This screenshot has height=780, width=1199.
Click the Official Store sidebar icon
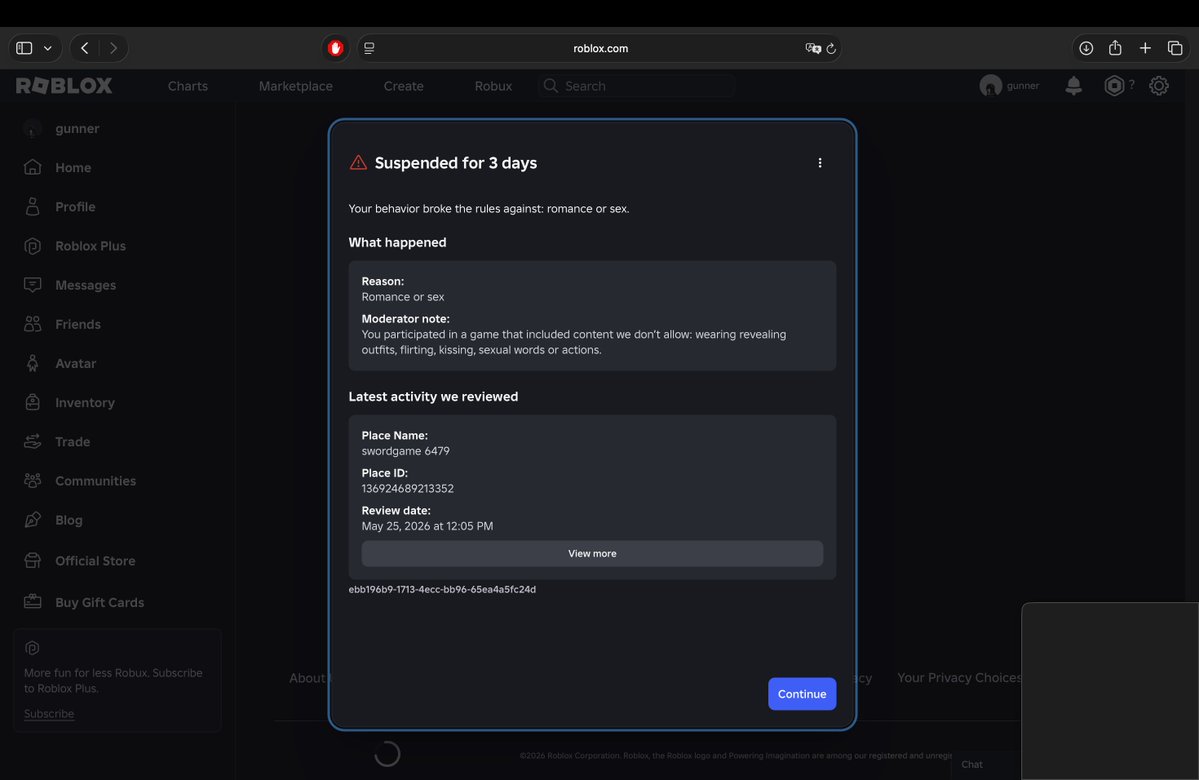[x=32, y=561]
